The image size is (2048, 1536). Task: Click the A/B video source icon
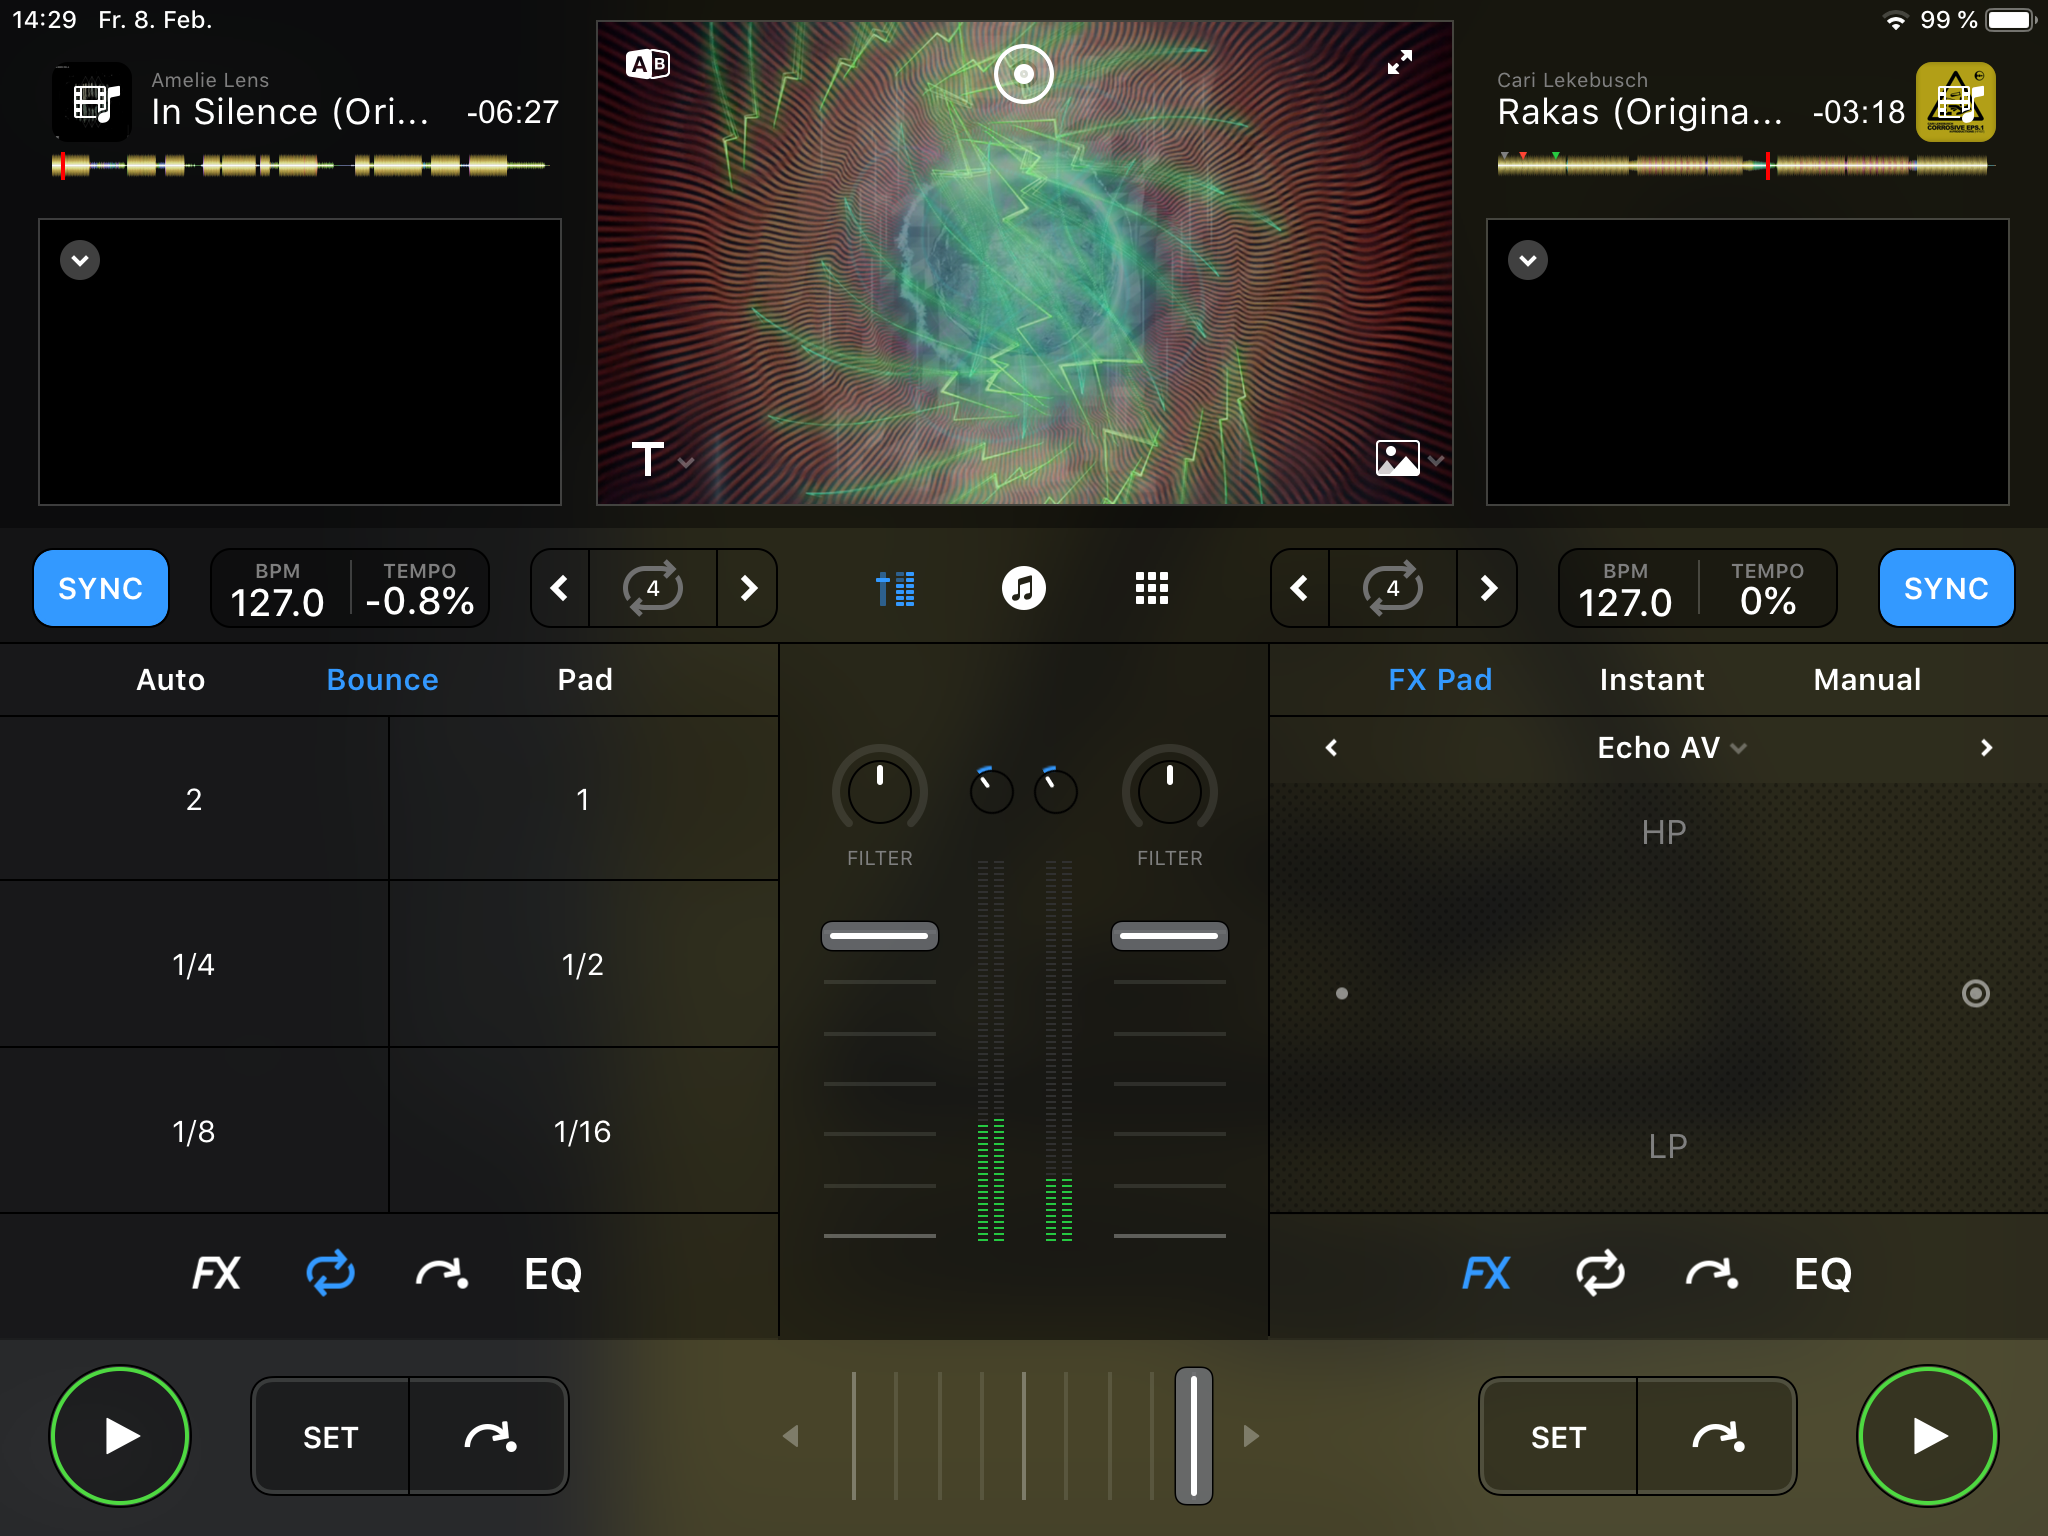[647, 65]
